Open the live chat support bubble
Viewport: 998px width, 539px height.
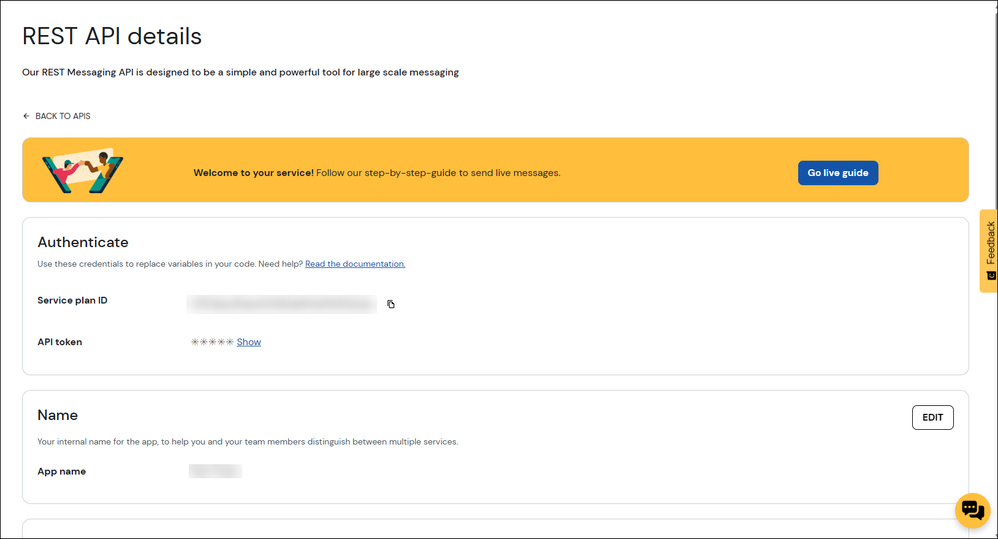tap(972, 510)
